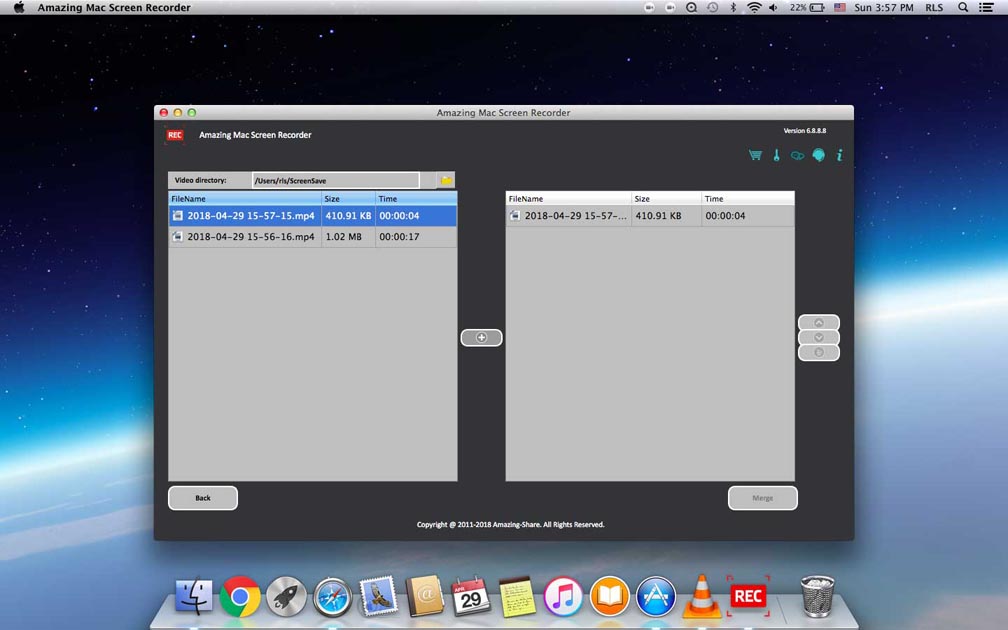Move merge item up with arrow button

(818, 322)
